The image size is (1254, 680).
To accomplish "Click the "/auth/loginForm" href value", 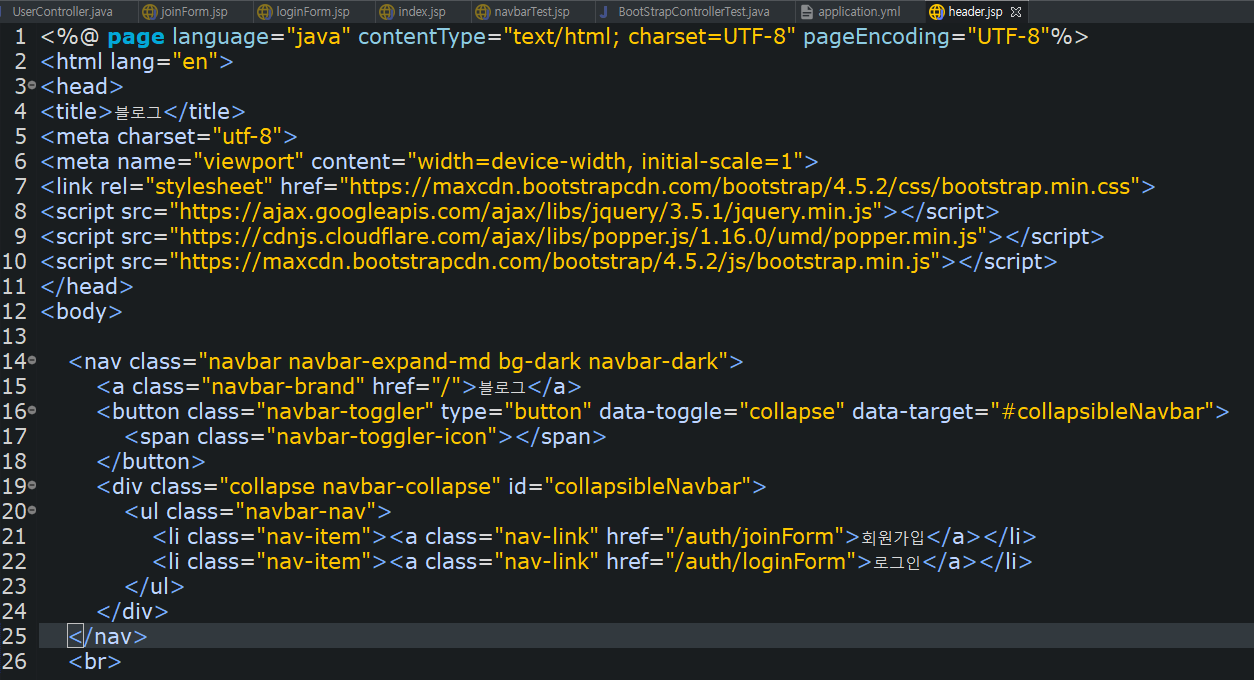I will pos(760,562).
